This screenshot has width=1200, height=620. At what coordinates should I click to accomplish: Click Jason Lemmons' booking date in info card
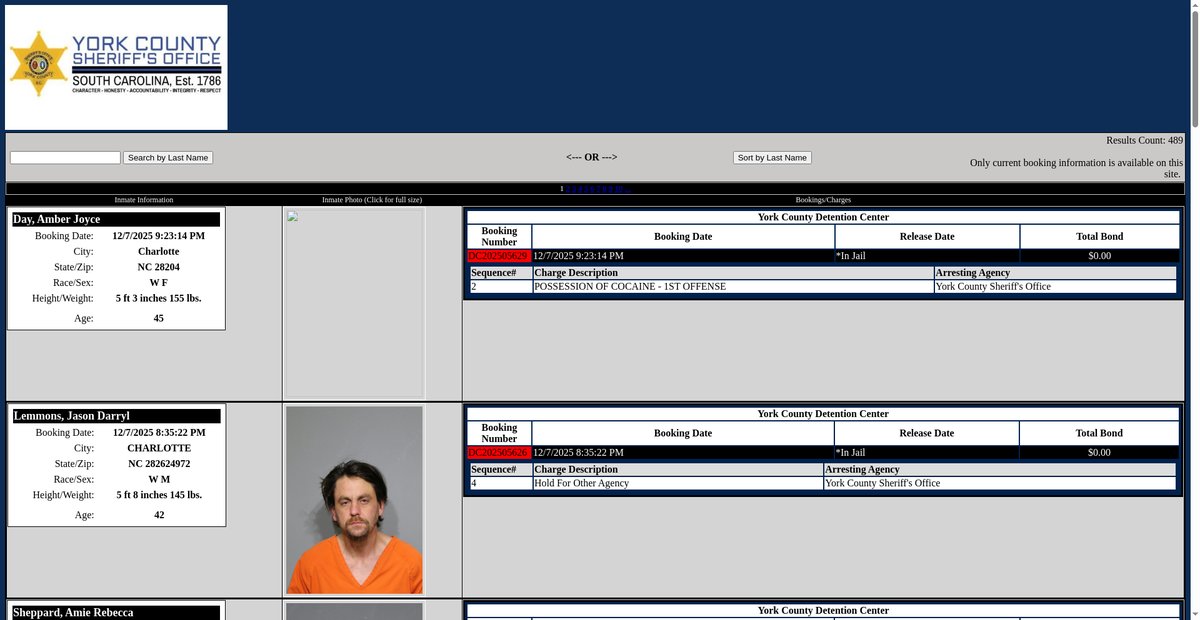159,433
